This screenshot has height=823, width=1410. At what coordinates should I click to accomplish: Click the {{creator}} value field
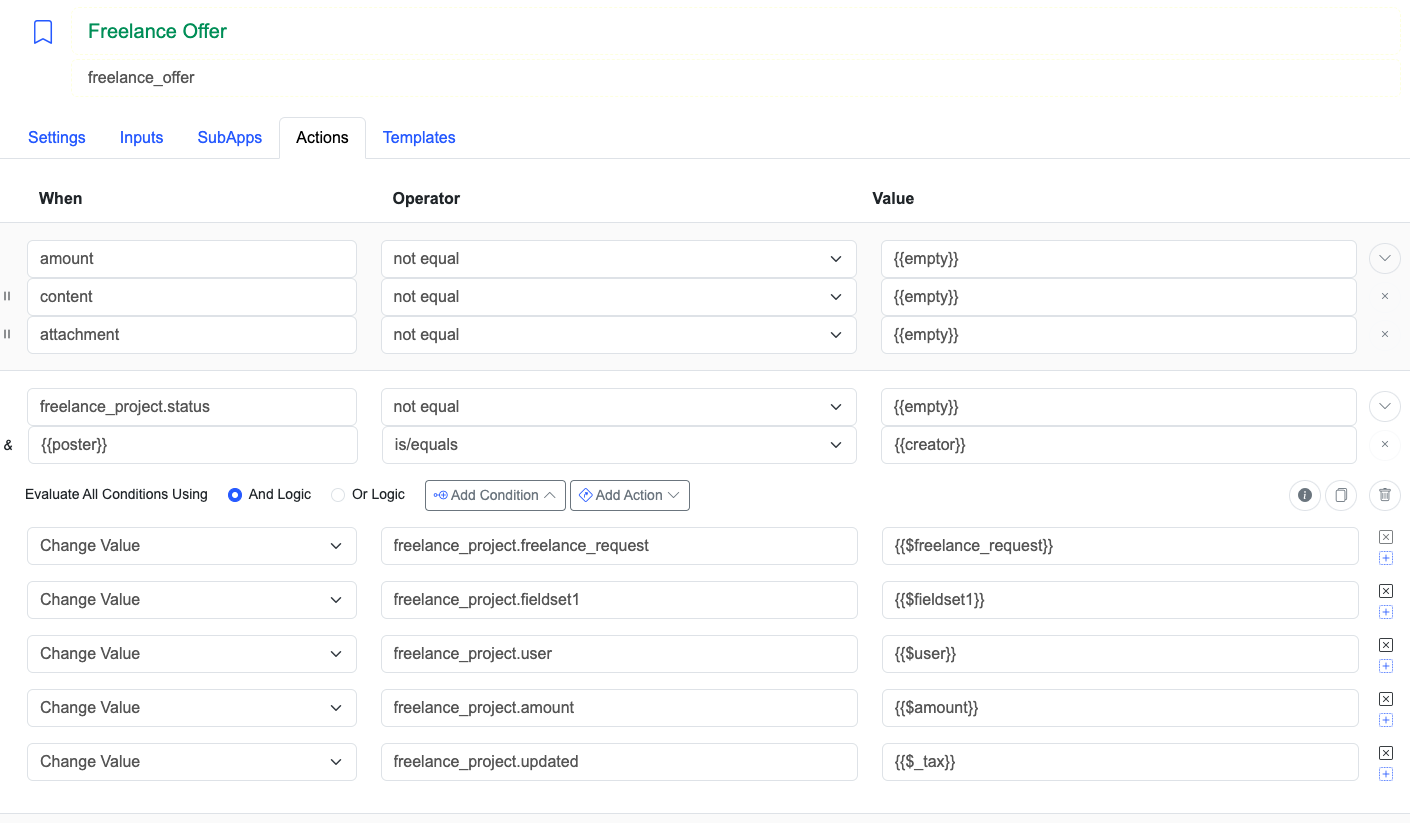tap(1119, 445)
